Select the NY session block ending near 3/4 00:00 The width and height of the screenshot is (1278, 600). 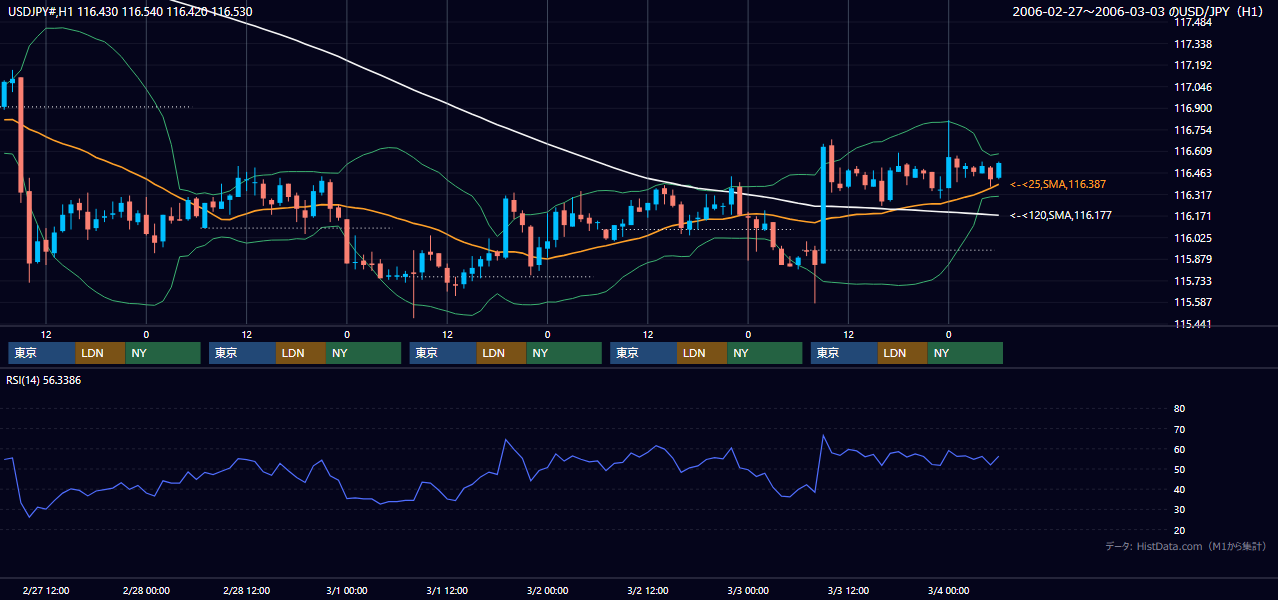click(965, 353)
